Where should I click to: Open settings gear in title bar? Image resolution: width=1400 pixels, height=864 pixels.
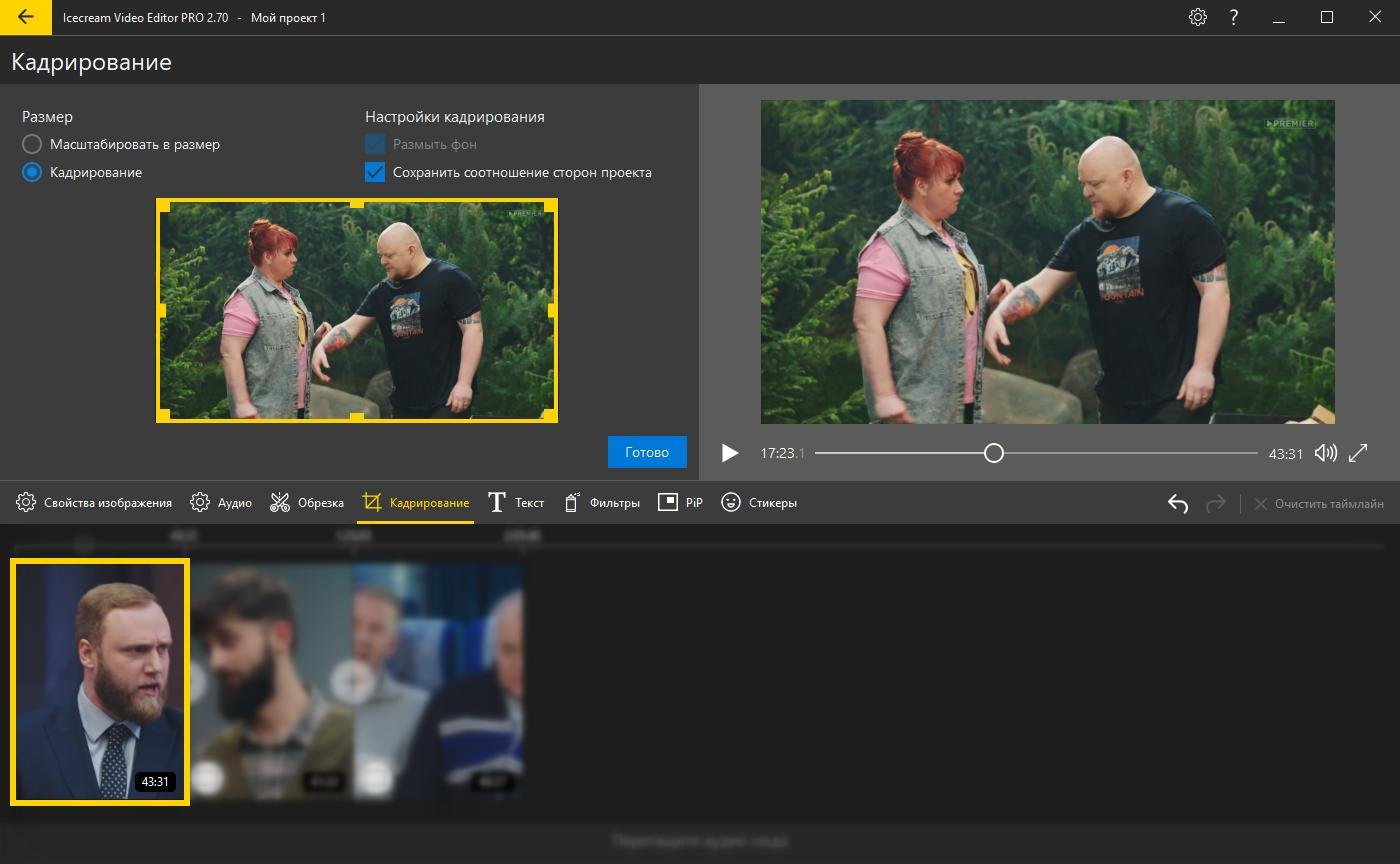pyautogui.click(x=1197, y=17)
